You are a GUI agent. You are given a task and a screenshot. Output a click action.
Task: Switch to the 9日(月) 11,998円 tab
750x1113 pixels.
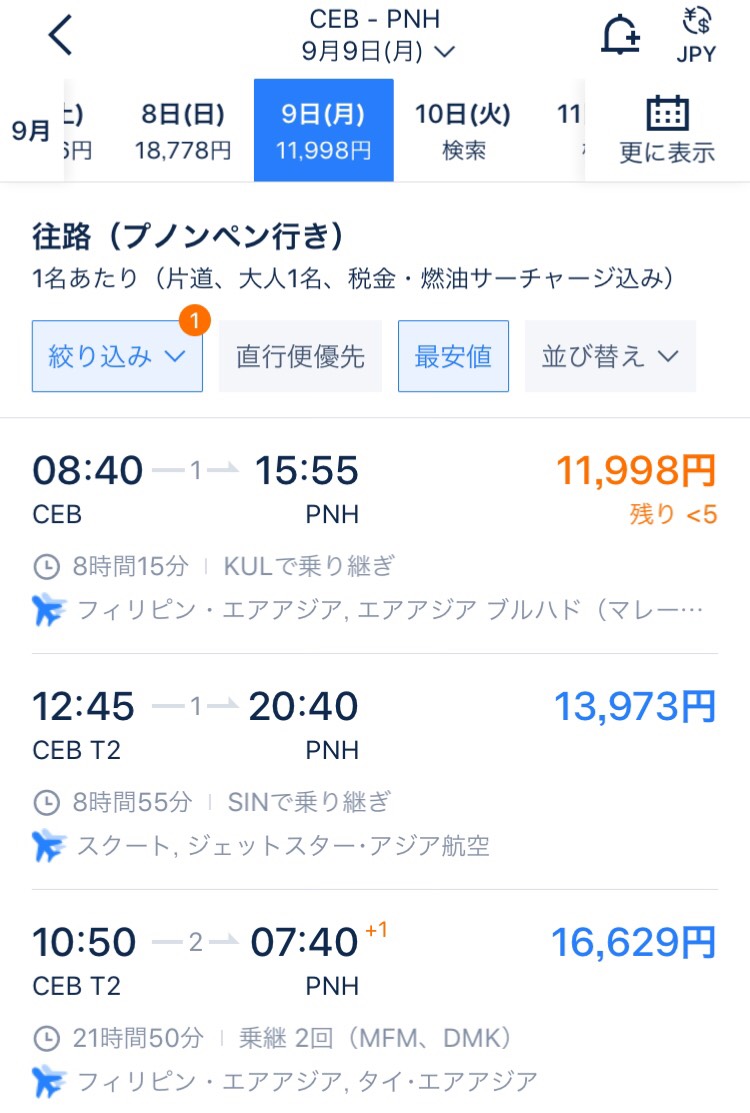[x=324, y=131]
